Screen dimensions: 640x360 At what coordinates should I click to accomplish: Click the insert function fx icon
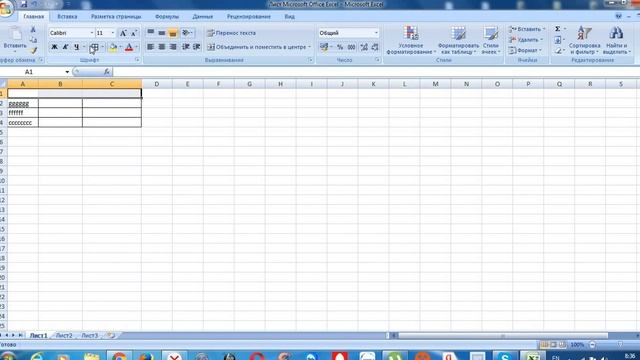107,72
